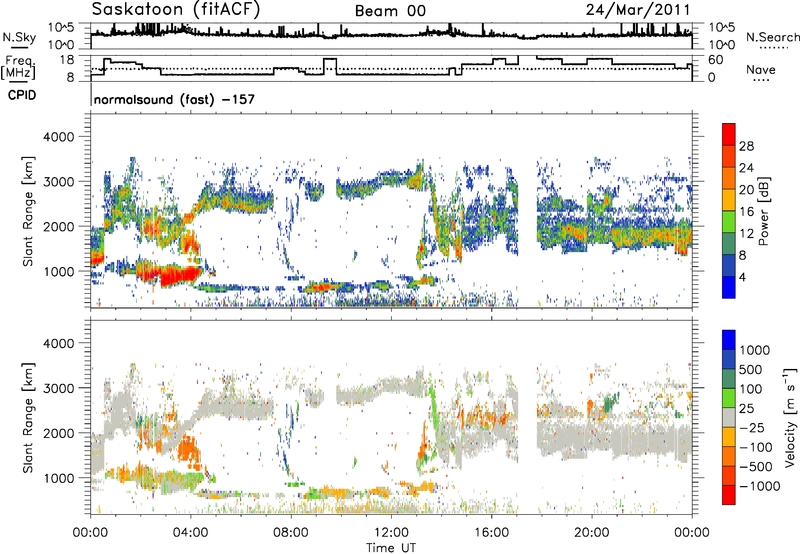Click the '24' label on Power colorbar
This screenshot has height=554, width=800.
[x=746, y=168]
